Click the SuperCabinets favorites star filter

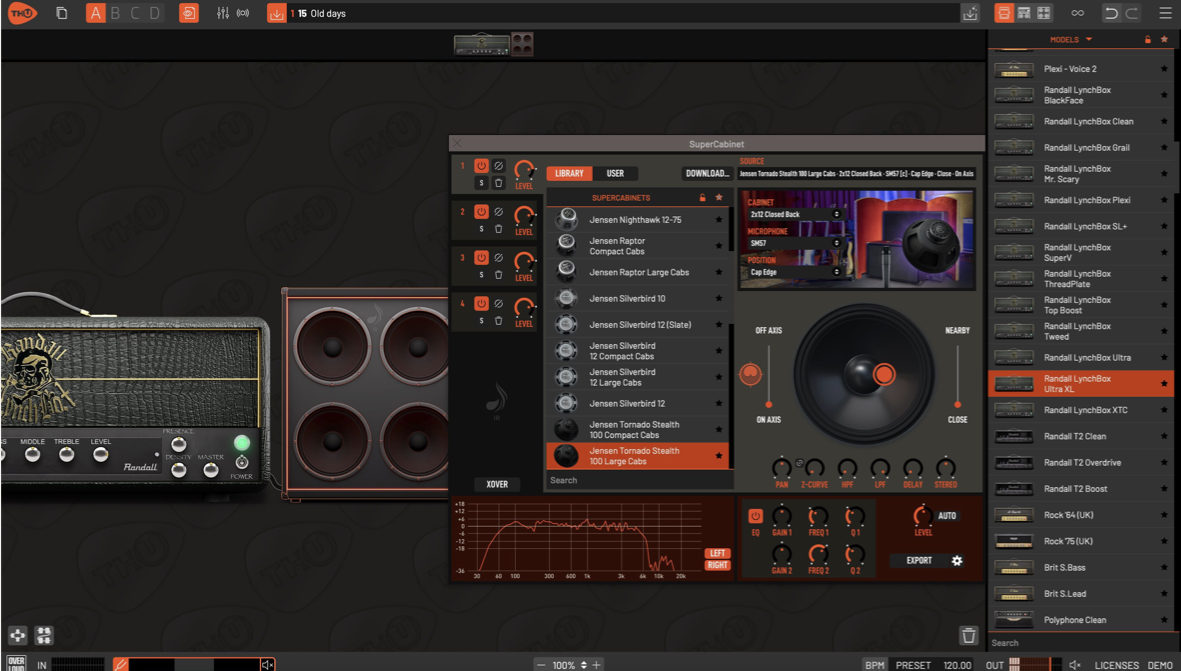pos(719,197)
